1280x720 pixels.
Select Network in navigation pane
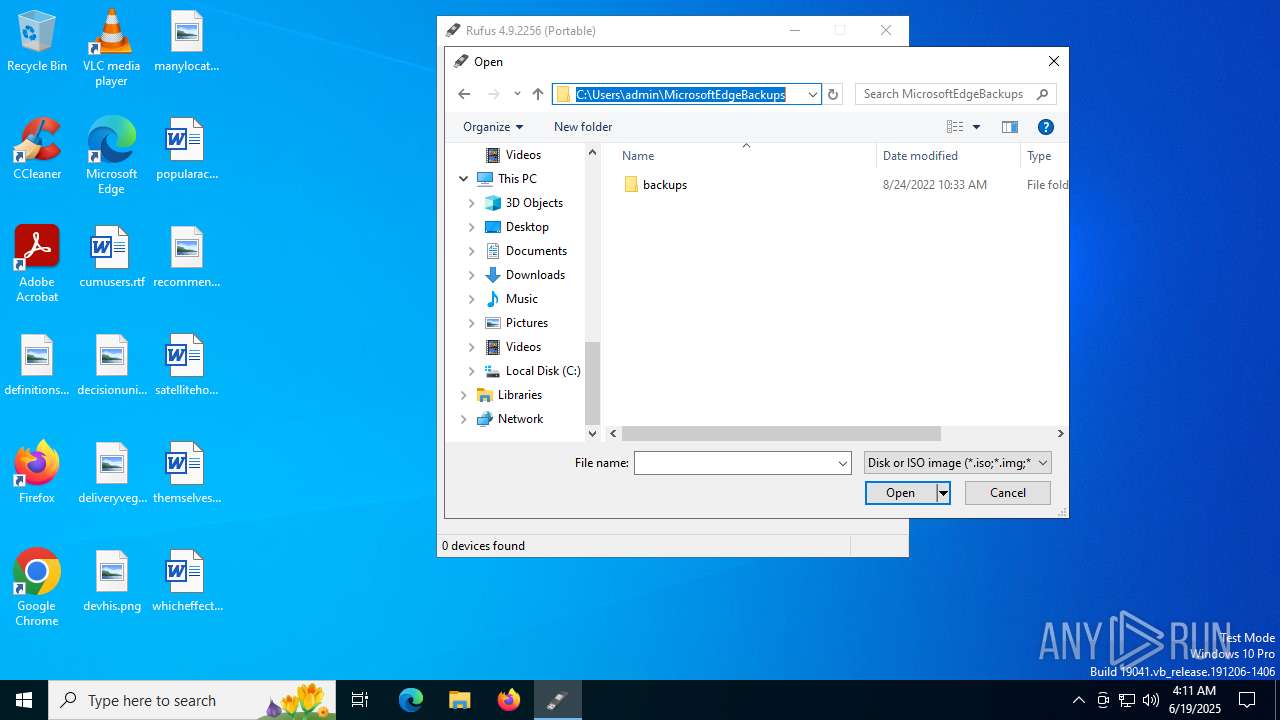point(520,419)
